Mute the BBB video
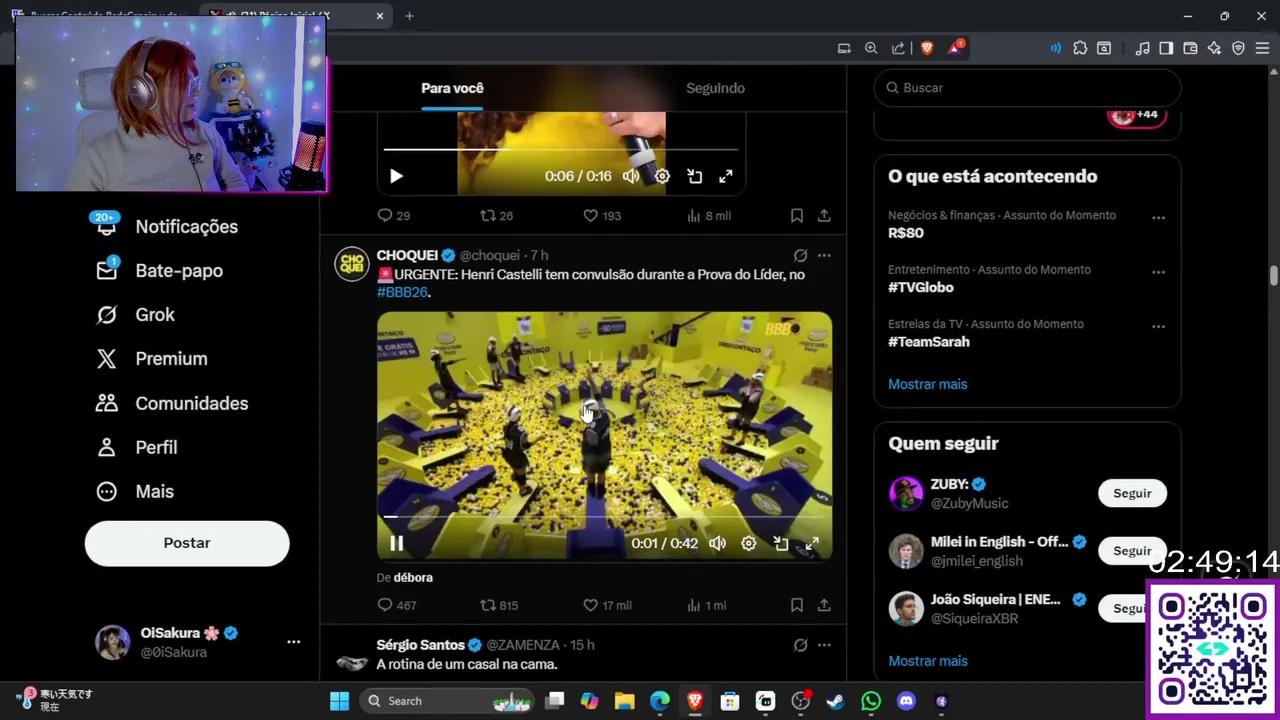This screenshot has width=1280, height=720. click(717, 543)
